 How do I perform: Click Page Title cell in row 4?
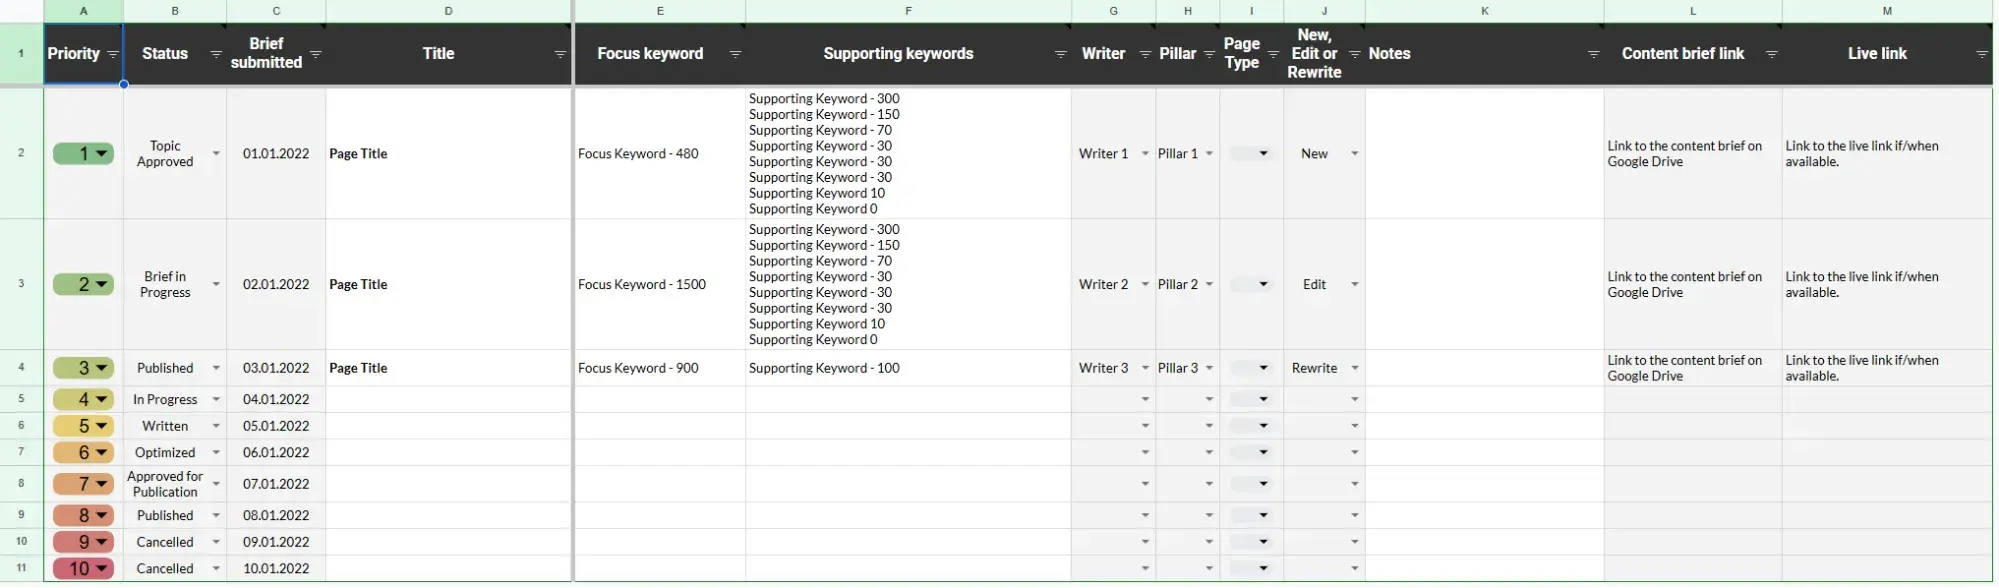[448, 368]
